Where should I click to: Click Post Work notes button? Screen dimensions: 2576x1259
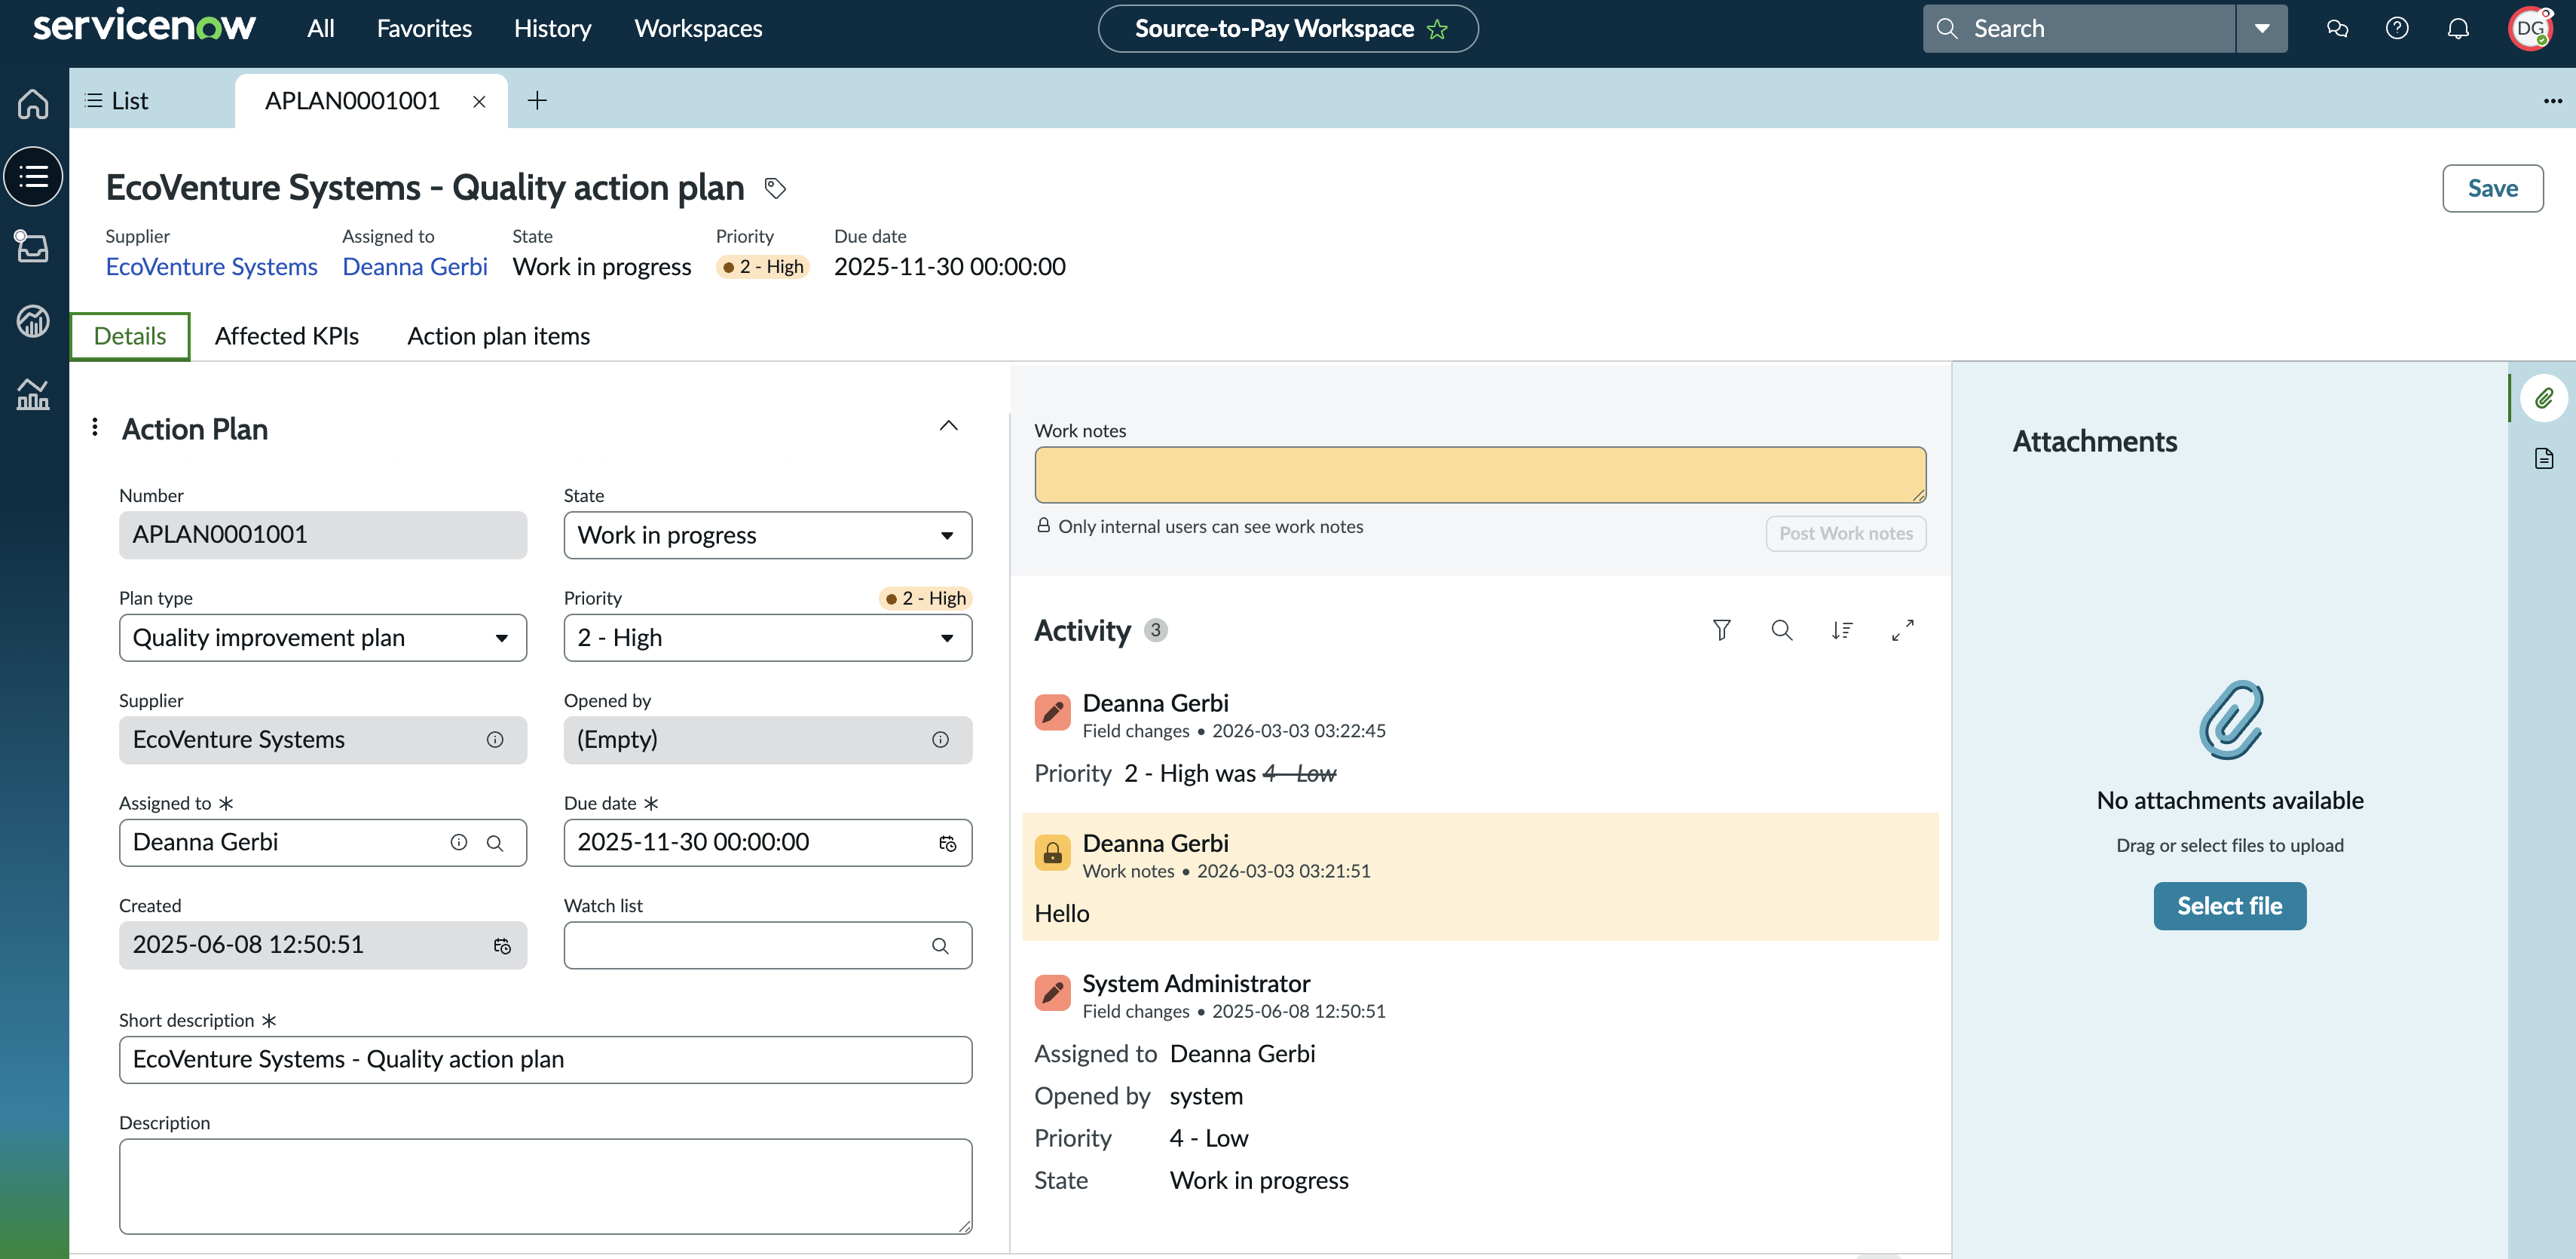tap(1846, 534)
